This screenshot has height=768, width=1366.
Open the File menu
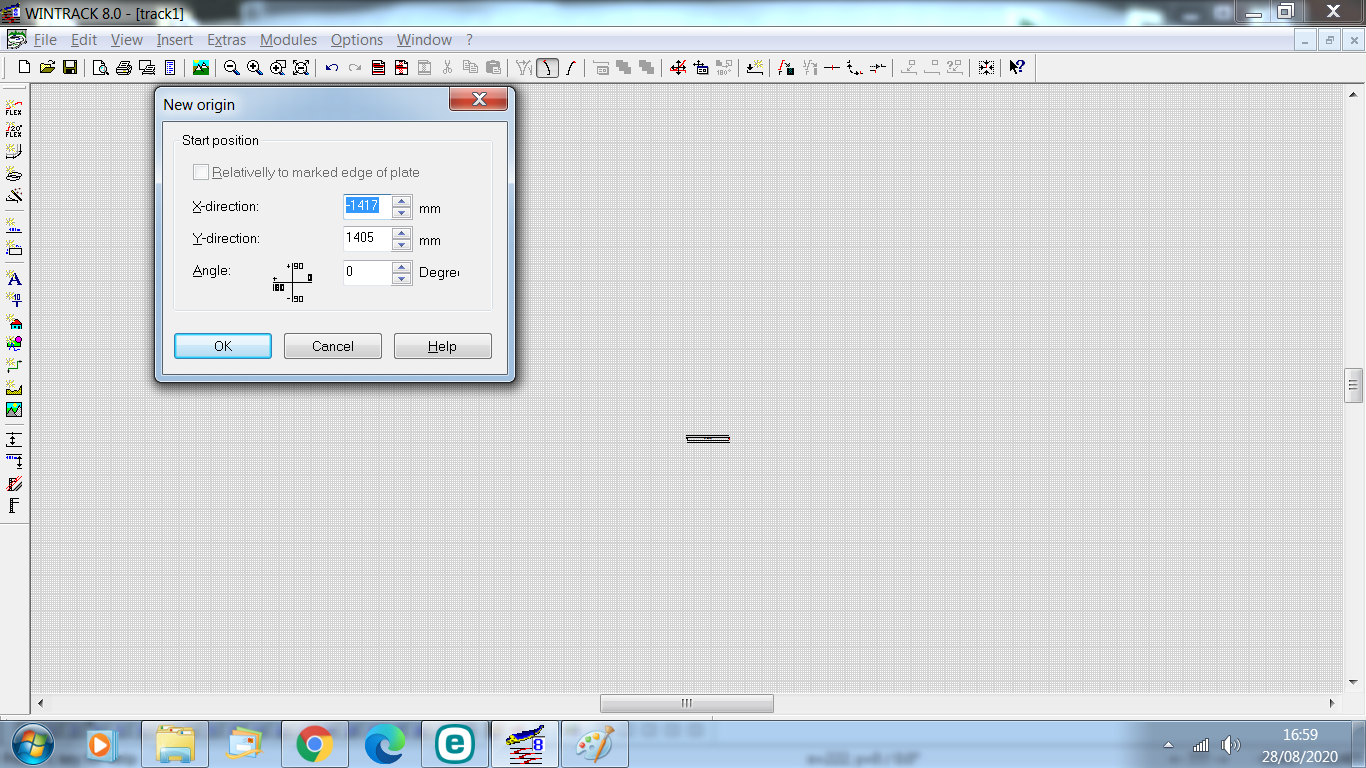[x=45, y=40]
